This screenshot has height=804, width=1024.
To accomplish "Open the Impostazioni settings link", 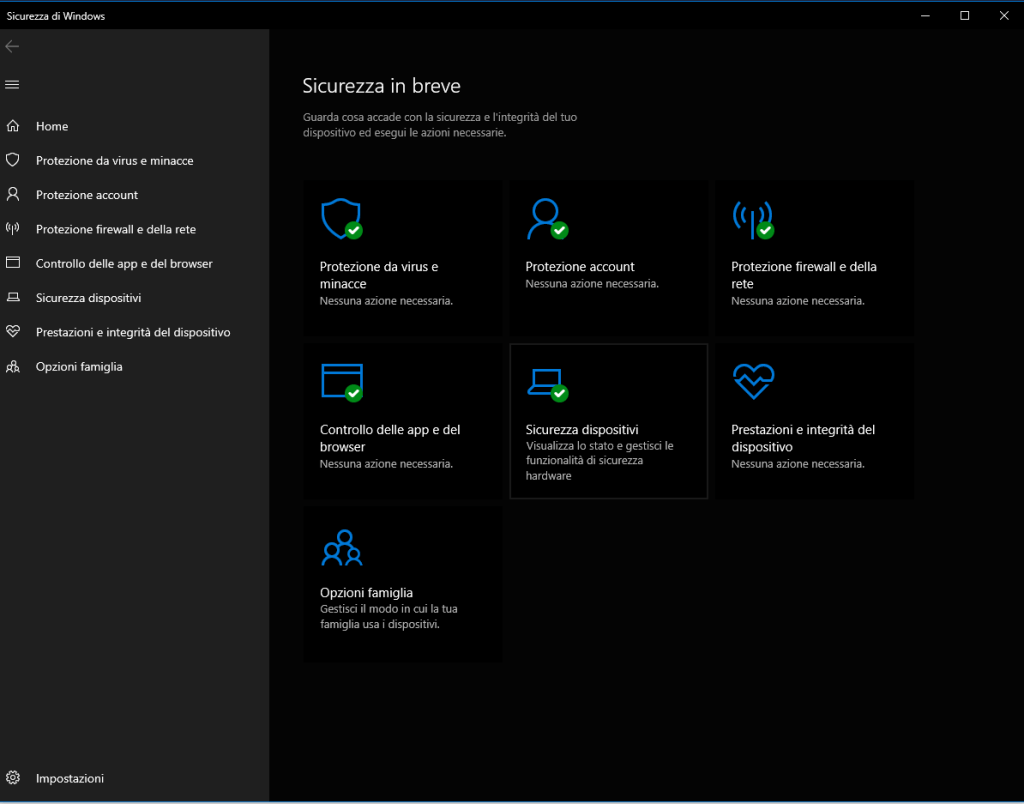I will click(70, 778).
